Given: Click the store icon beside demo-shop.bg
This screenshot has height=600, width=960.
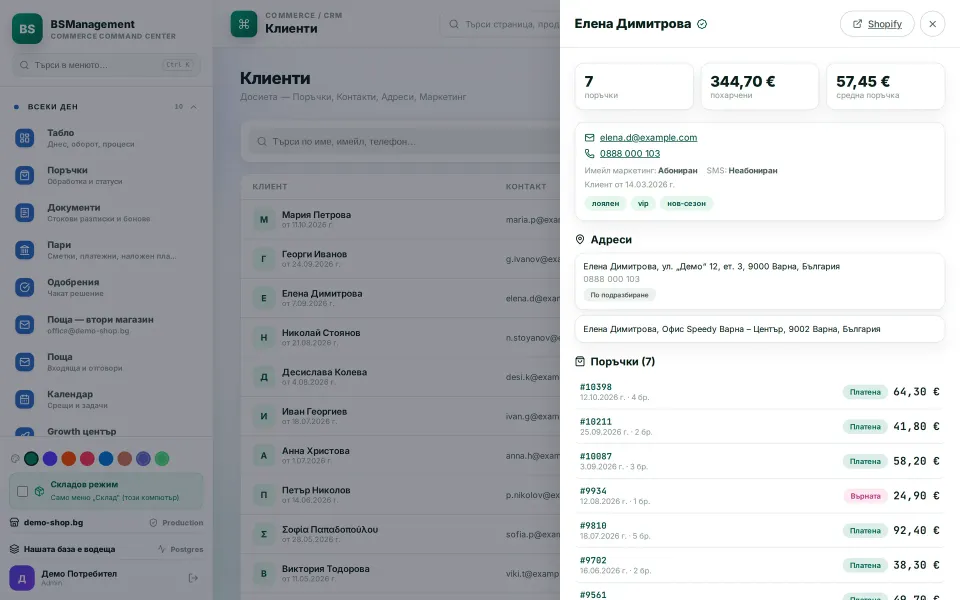Looking at the screenshot, I should [14, 522].
